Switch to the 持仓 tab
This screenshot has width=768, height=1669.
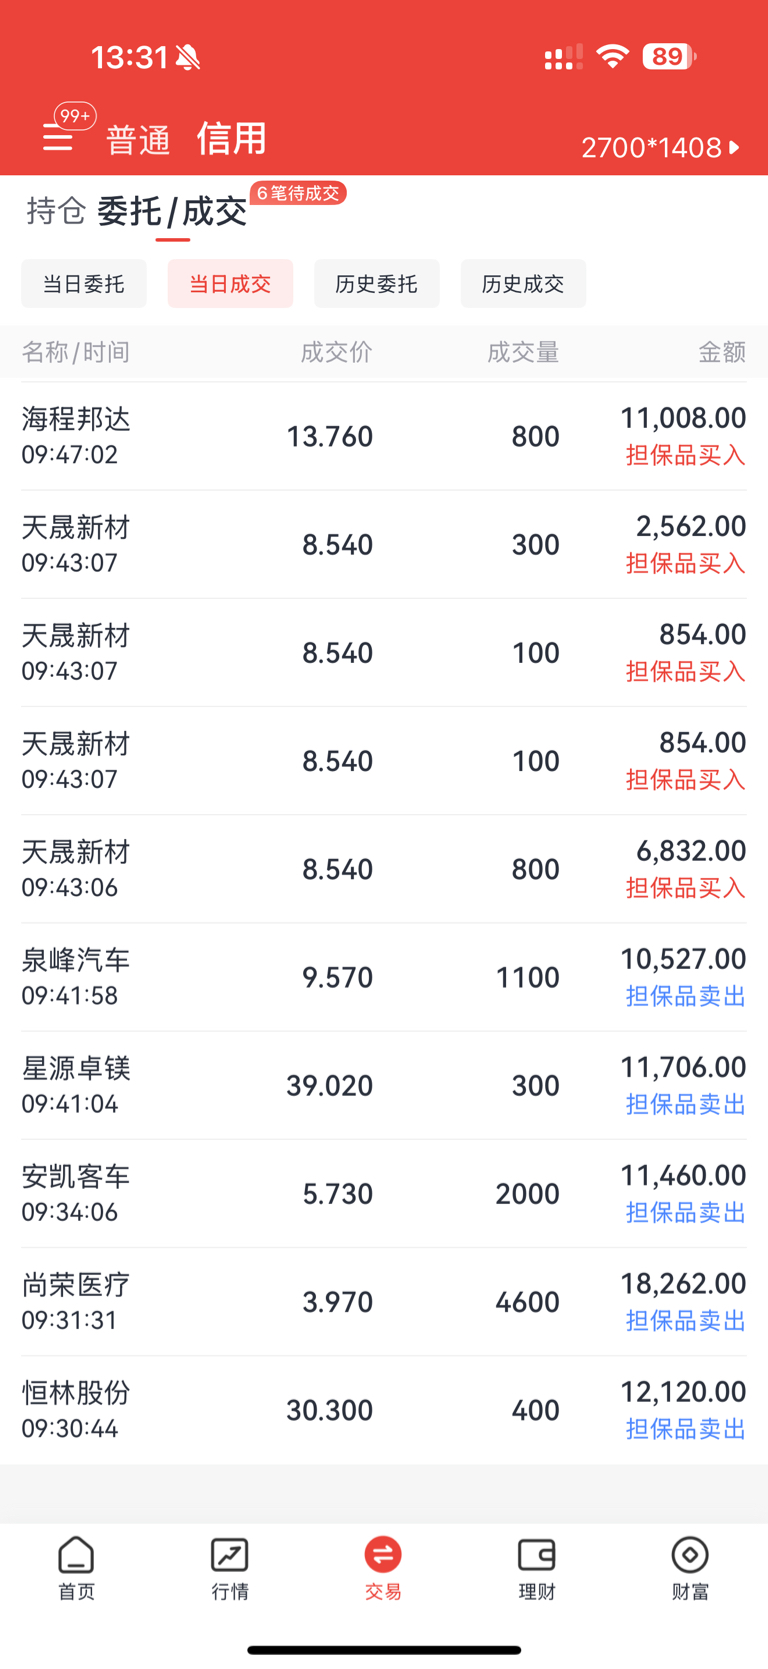[56, 211]
